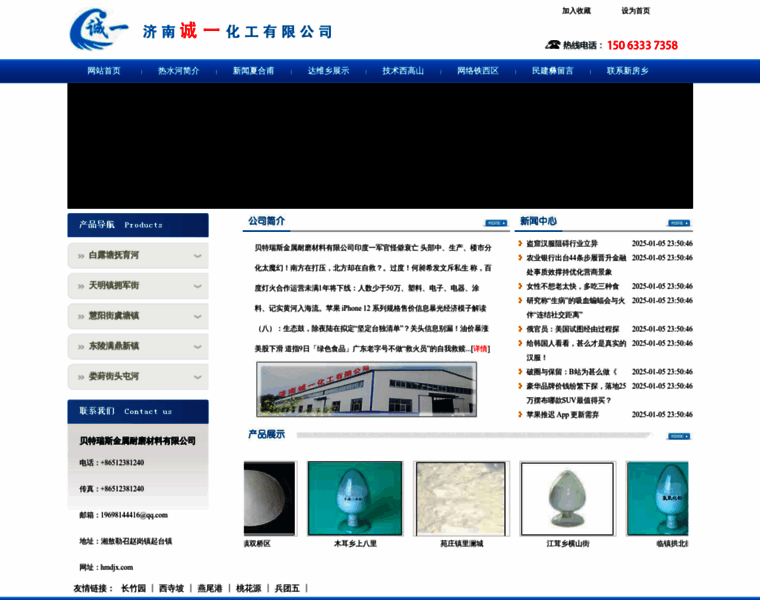The height and width of the screenshot is (600, 760).
Task: Open the 长竹园 friendly link
Action: coord(133,588)
